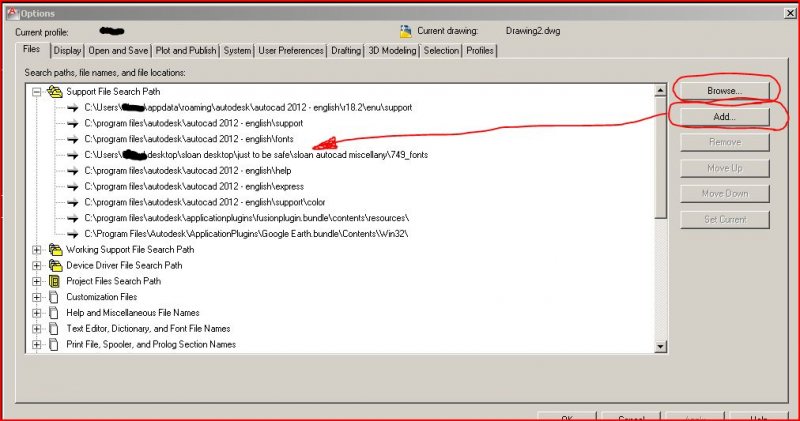Click the arrow icon beside the Google Earth.bundle path
Screen dimensions: 800x421
point(72,234)
